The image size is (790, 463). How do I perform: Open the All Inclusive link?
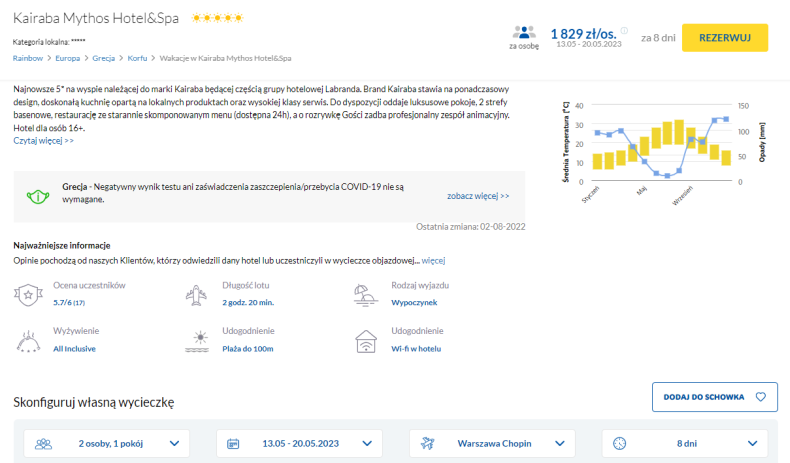point(75,349)
